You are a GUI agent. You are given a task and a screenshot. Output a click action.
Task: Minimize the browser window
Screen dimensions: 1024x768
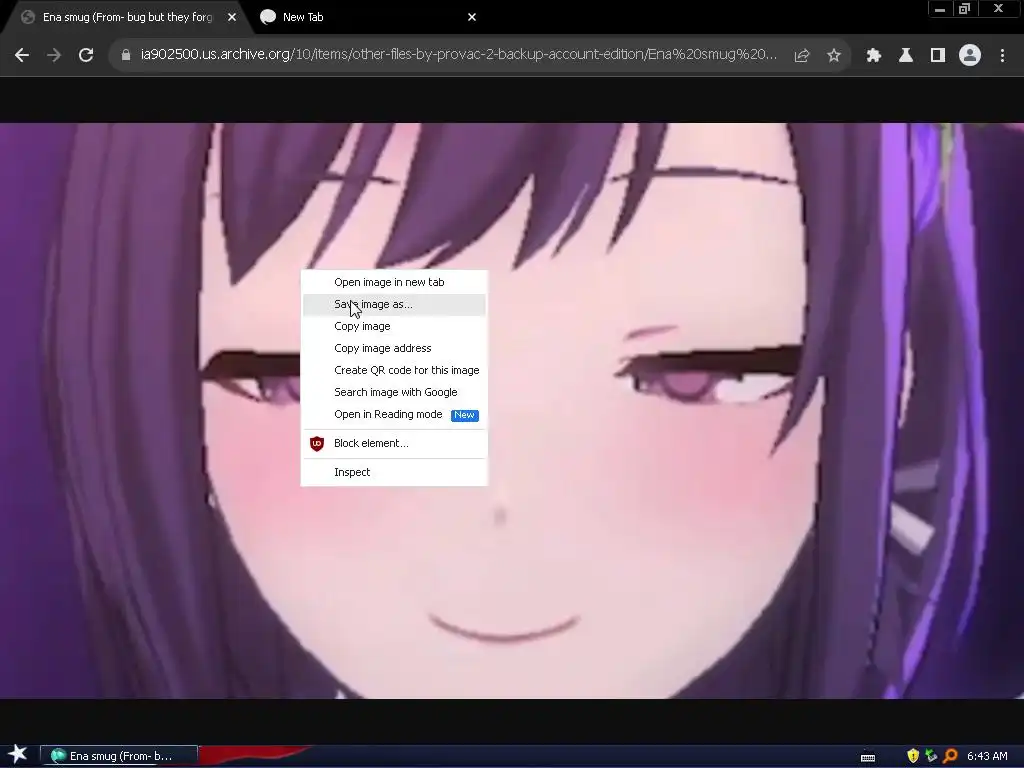(x=939, y=9)
